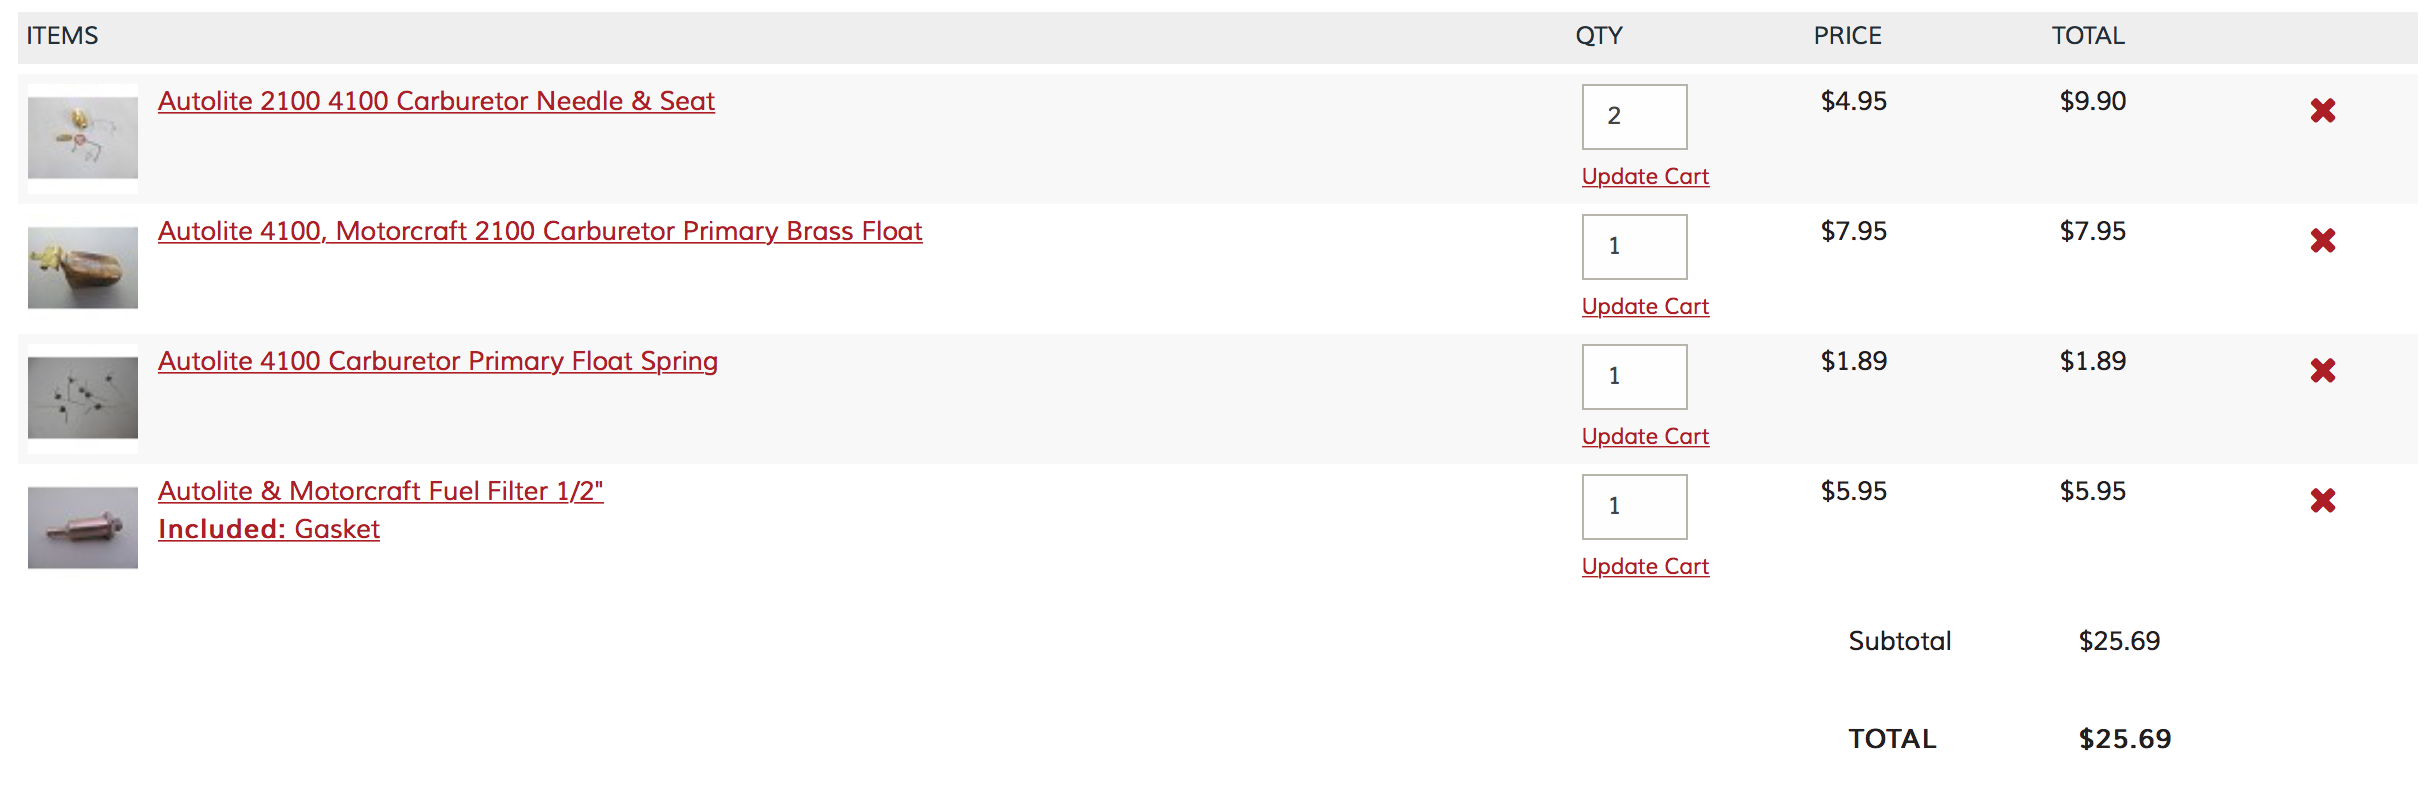Open Autolite & Motorcraft Fuel Filter 1/2" link
Screen dimensions: 2426x794
[381, 491]
